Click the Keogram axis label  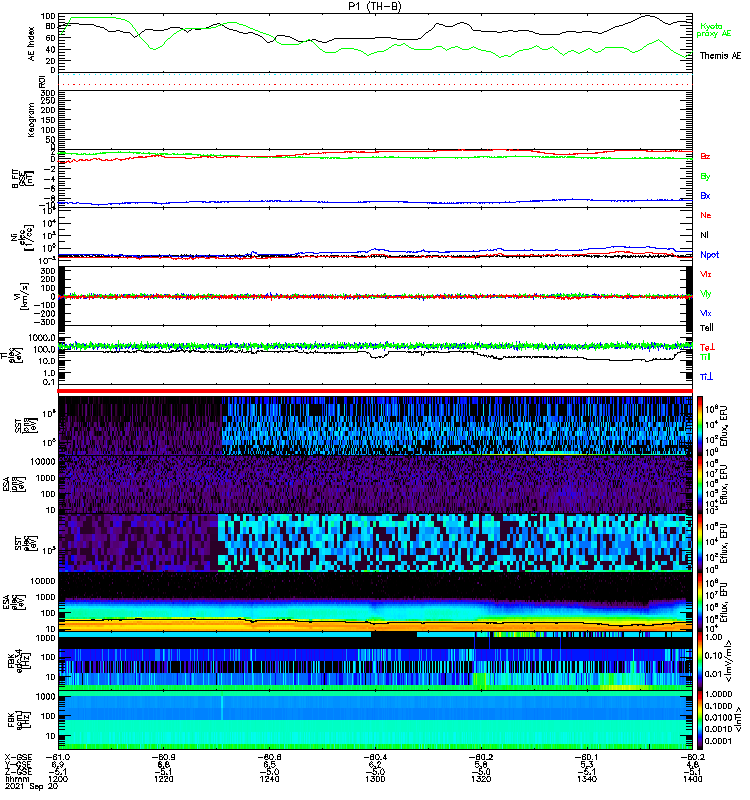(32, 120)
